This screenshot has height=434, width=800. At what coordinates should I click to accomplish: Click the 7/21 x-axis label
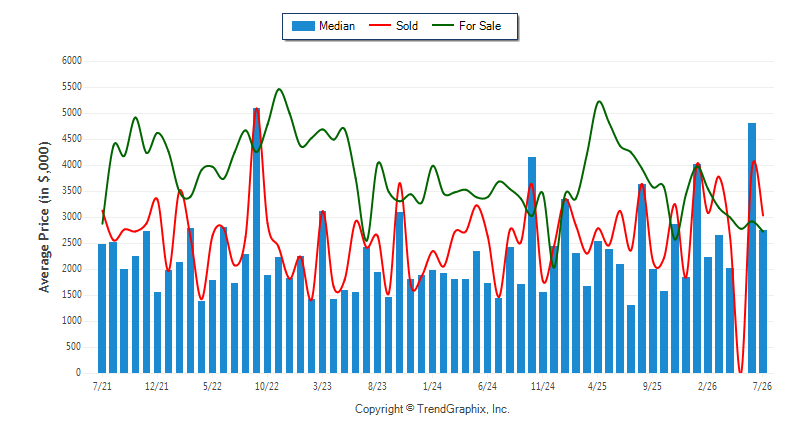pos(102,386)
